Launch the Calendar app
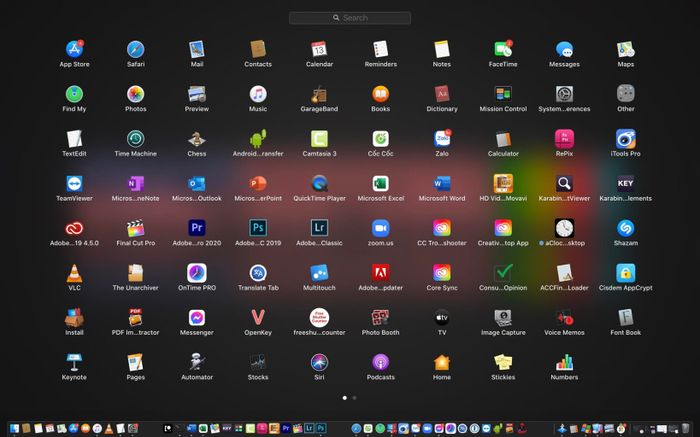700x437 pixels. [319, 49]
